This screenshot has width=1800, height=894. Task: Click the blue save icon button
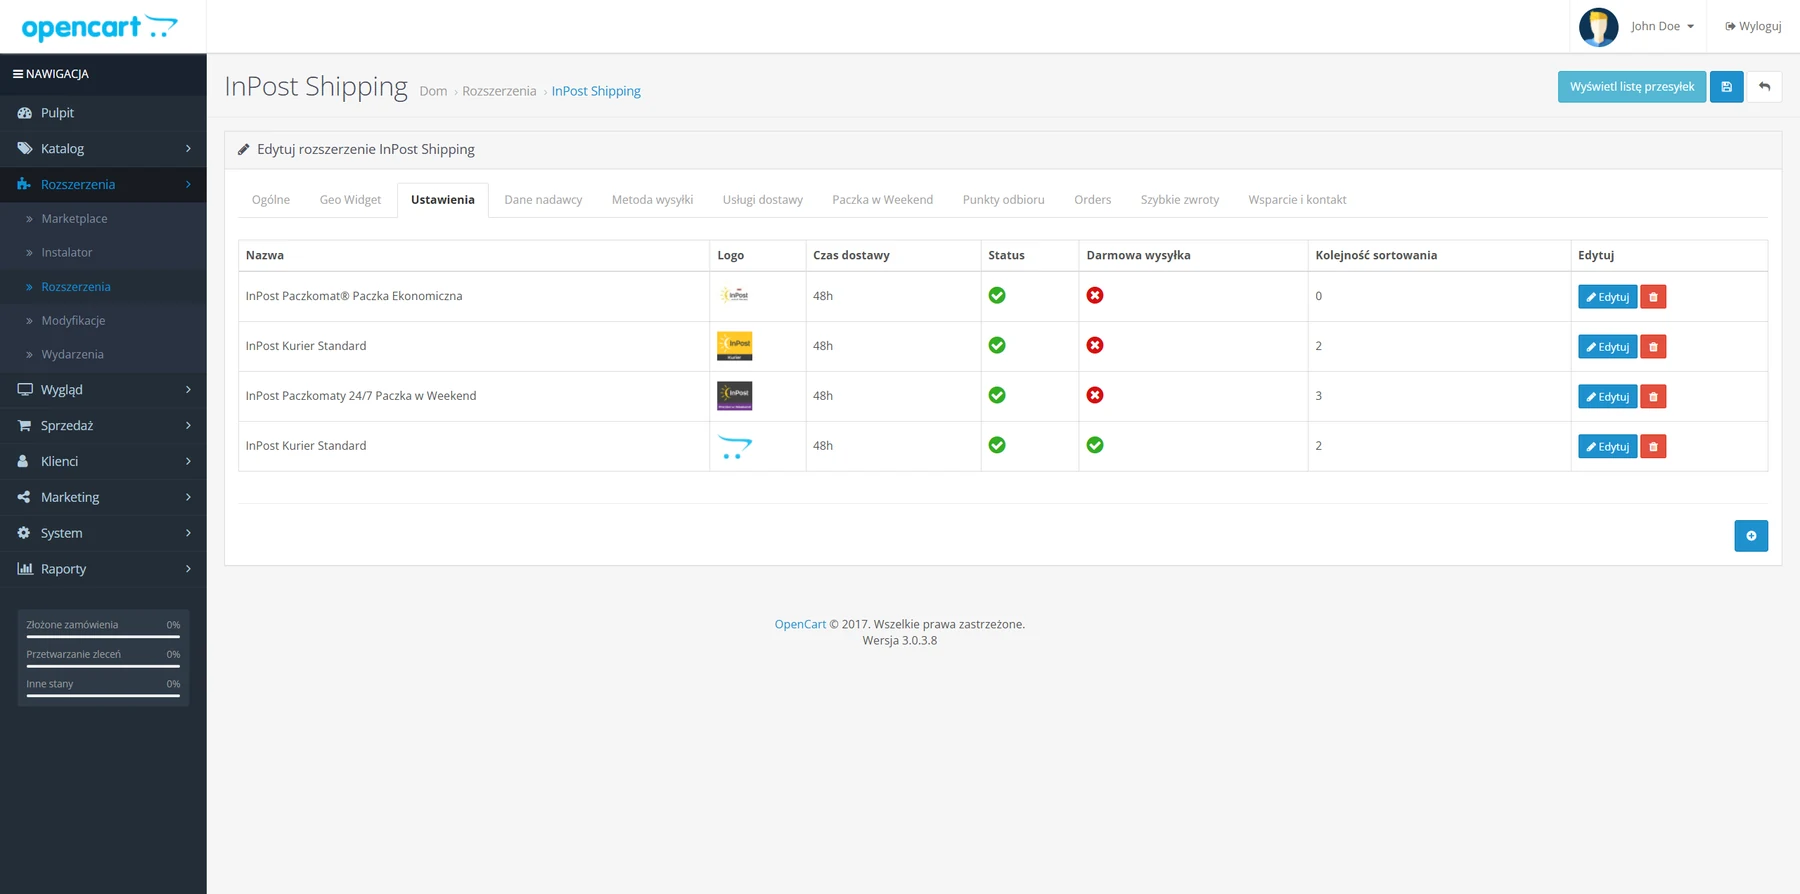1726,87
